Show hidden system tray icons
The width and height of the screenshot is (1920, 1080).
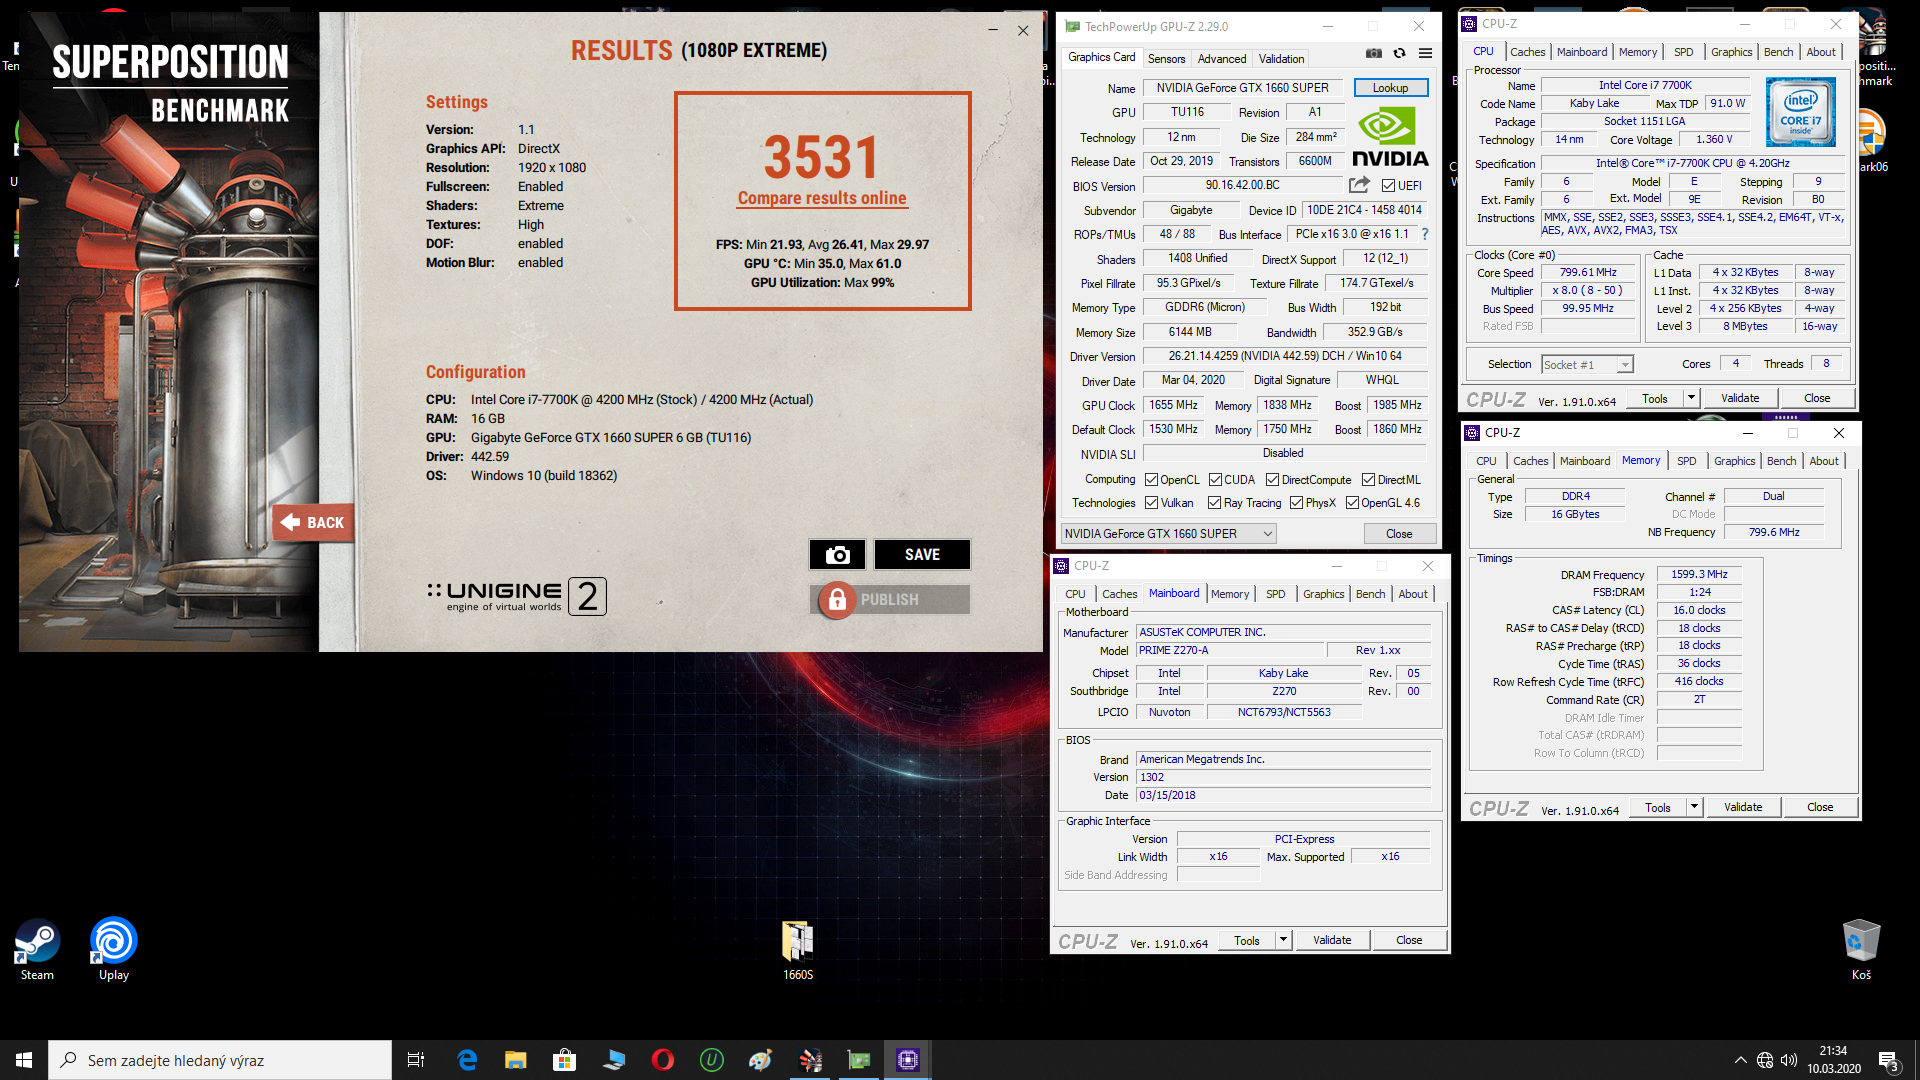click(x=1741, y=1060)
